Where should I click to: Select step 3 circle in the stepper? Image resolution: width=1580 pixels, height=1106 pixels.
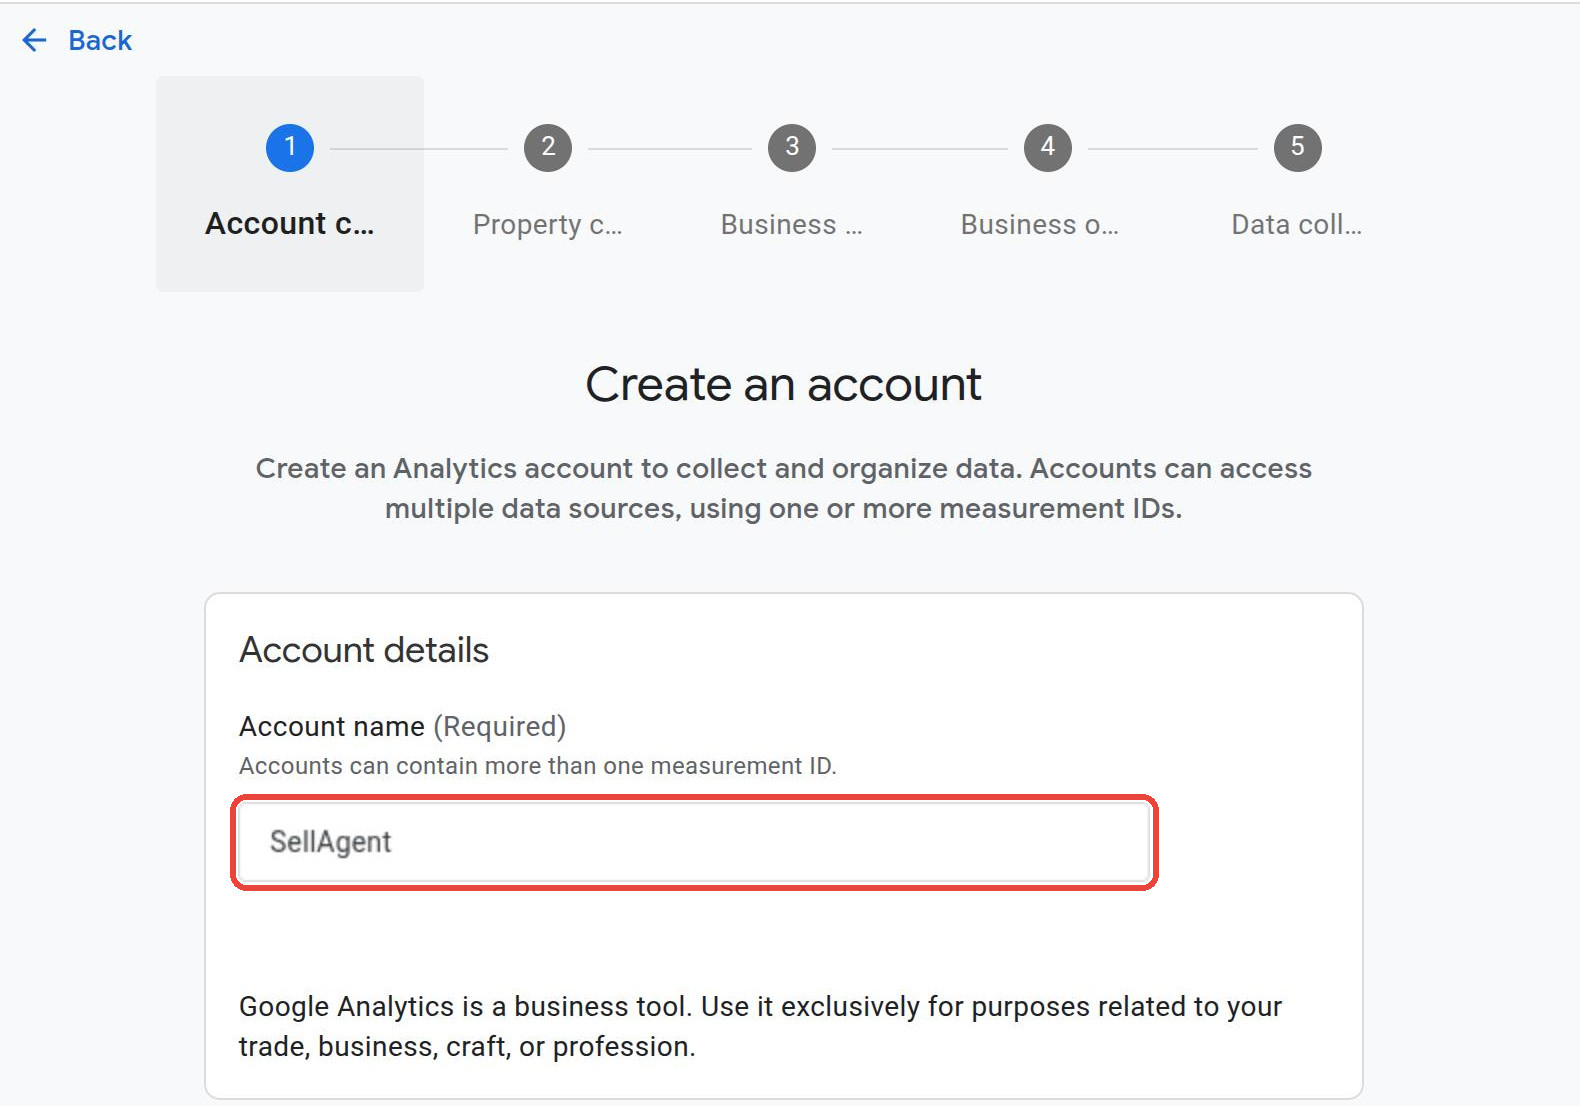pyautogui.click(x=792, y=148)
